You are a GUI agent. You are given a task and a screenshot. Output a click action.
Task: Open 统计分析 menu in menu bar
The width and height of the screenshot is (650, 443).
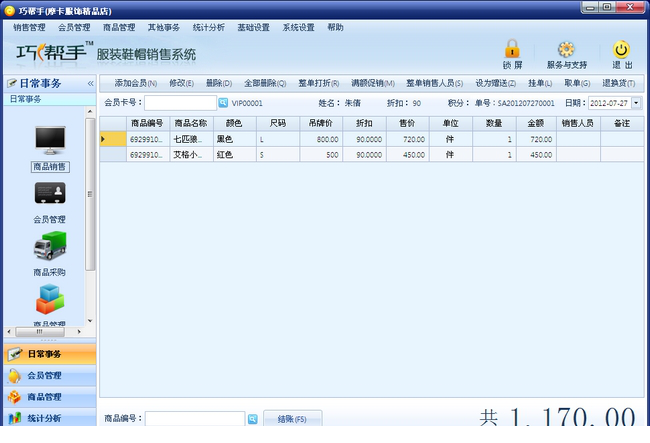(x=209, y=27)
